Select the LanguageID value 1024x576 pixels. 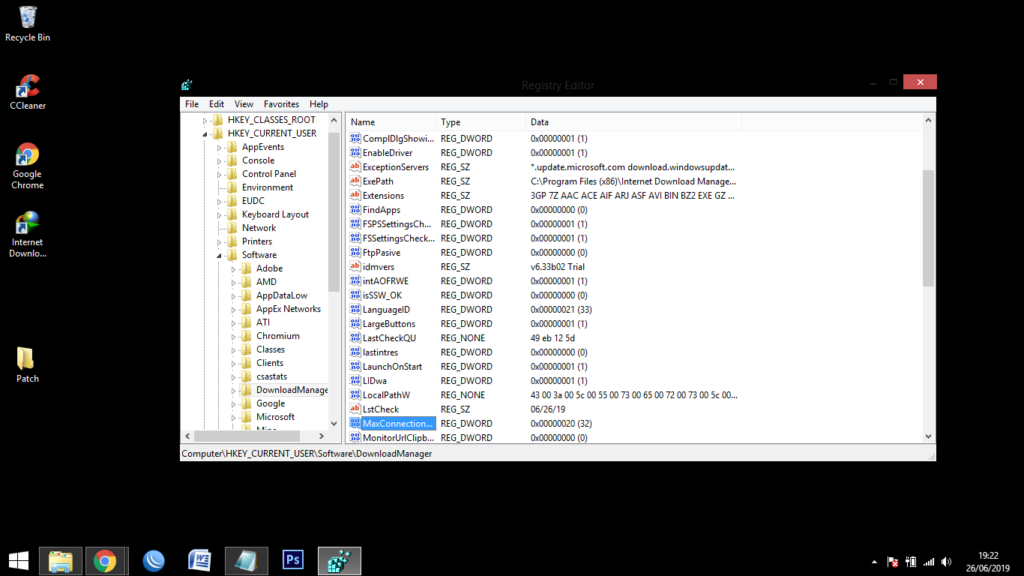tap(386, 310)
